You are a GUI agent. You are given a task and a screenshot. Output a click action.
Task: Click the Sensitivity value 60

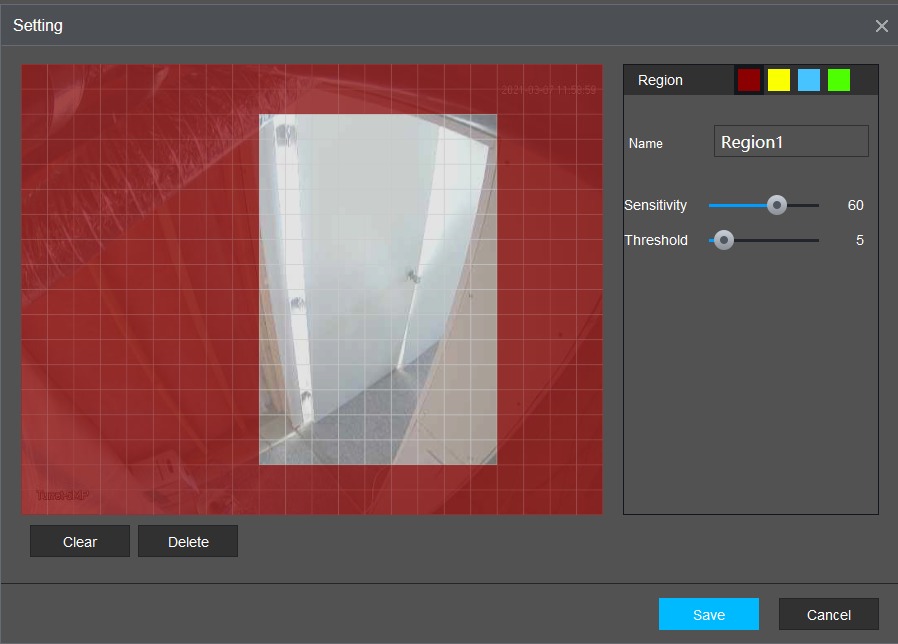[x=855, y=205]
